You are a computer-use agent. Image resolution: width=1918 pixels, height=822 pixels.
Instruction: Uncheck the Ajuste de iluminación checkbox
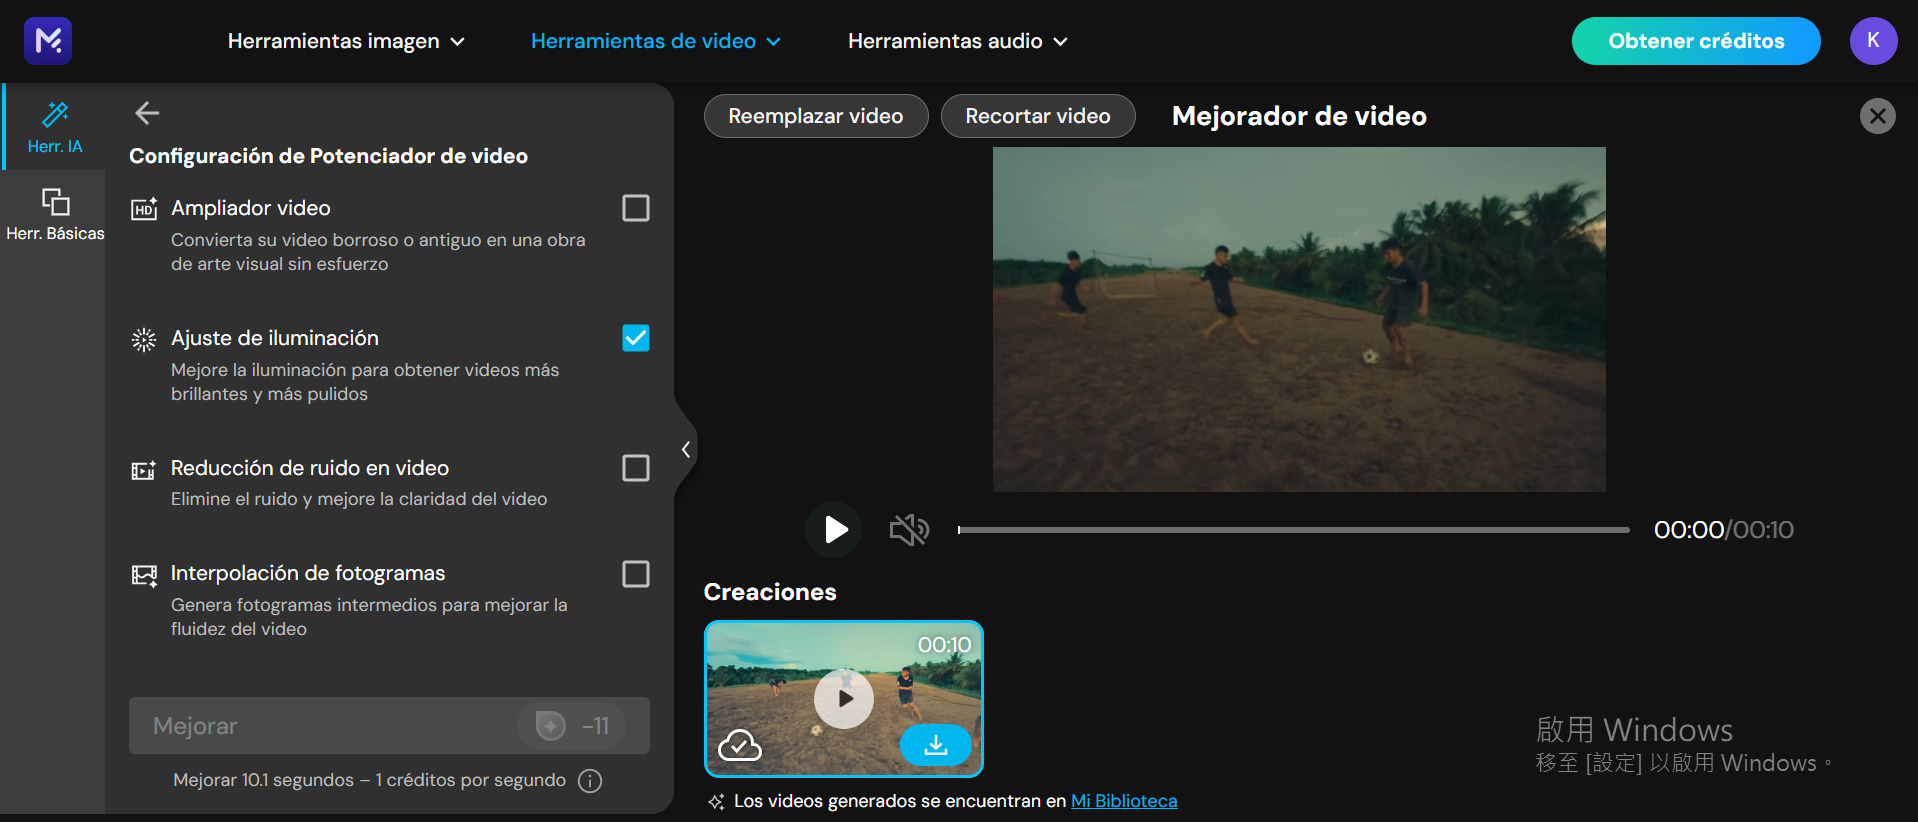pyautogui.click(x=636, y=338)
